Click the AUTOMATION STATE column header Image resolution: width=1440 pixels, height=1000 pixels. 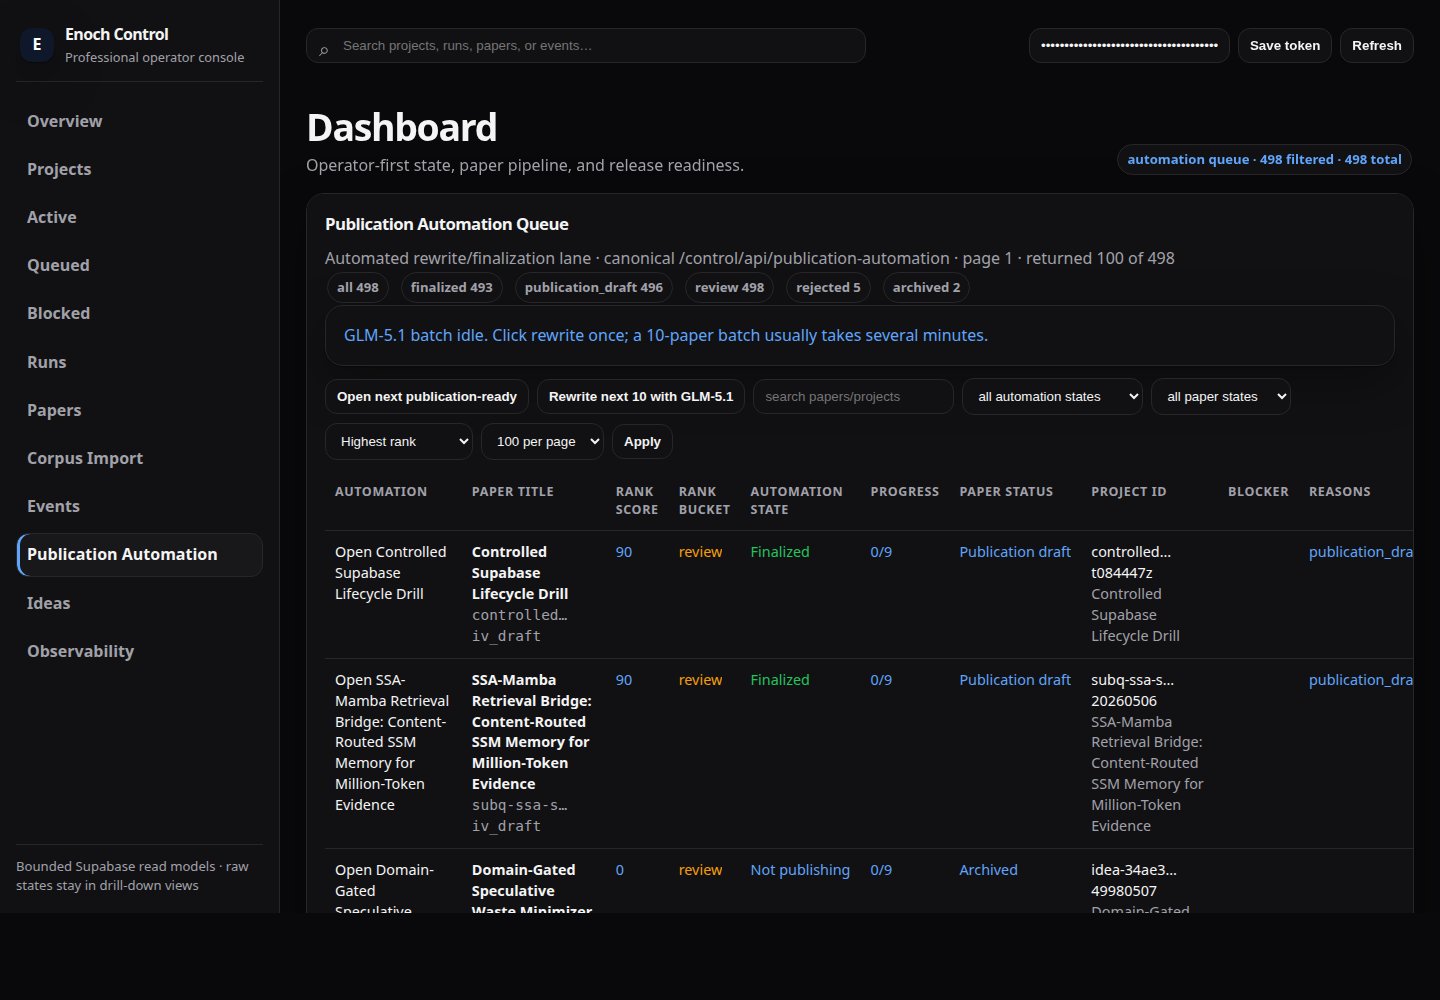(x=797, y=501)
